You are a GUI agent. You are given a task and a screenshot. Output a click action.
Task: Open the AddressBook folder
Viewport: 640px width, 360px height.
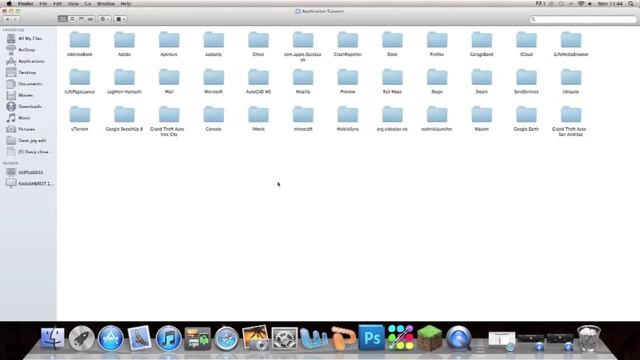point(80,40)
